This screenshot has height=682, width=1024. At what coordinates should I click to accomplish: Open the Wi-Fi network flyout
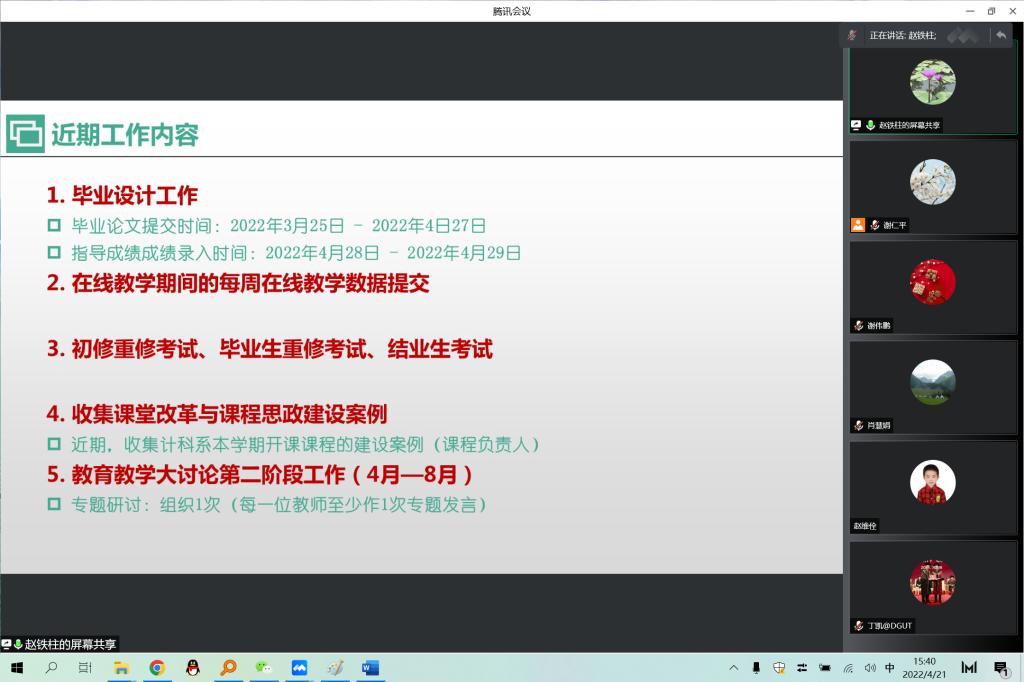(x=848, y=668)
